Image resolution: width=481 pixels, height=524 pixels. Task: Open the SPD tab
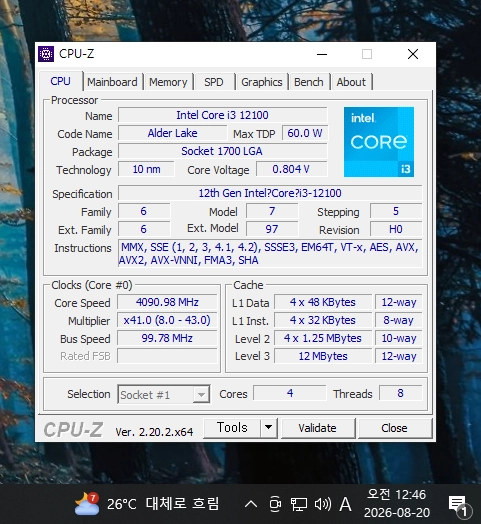click(x=214, y=82)
